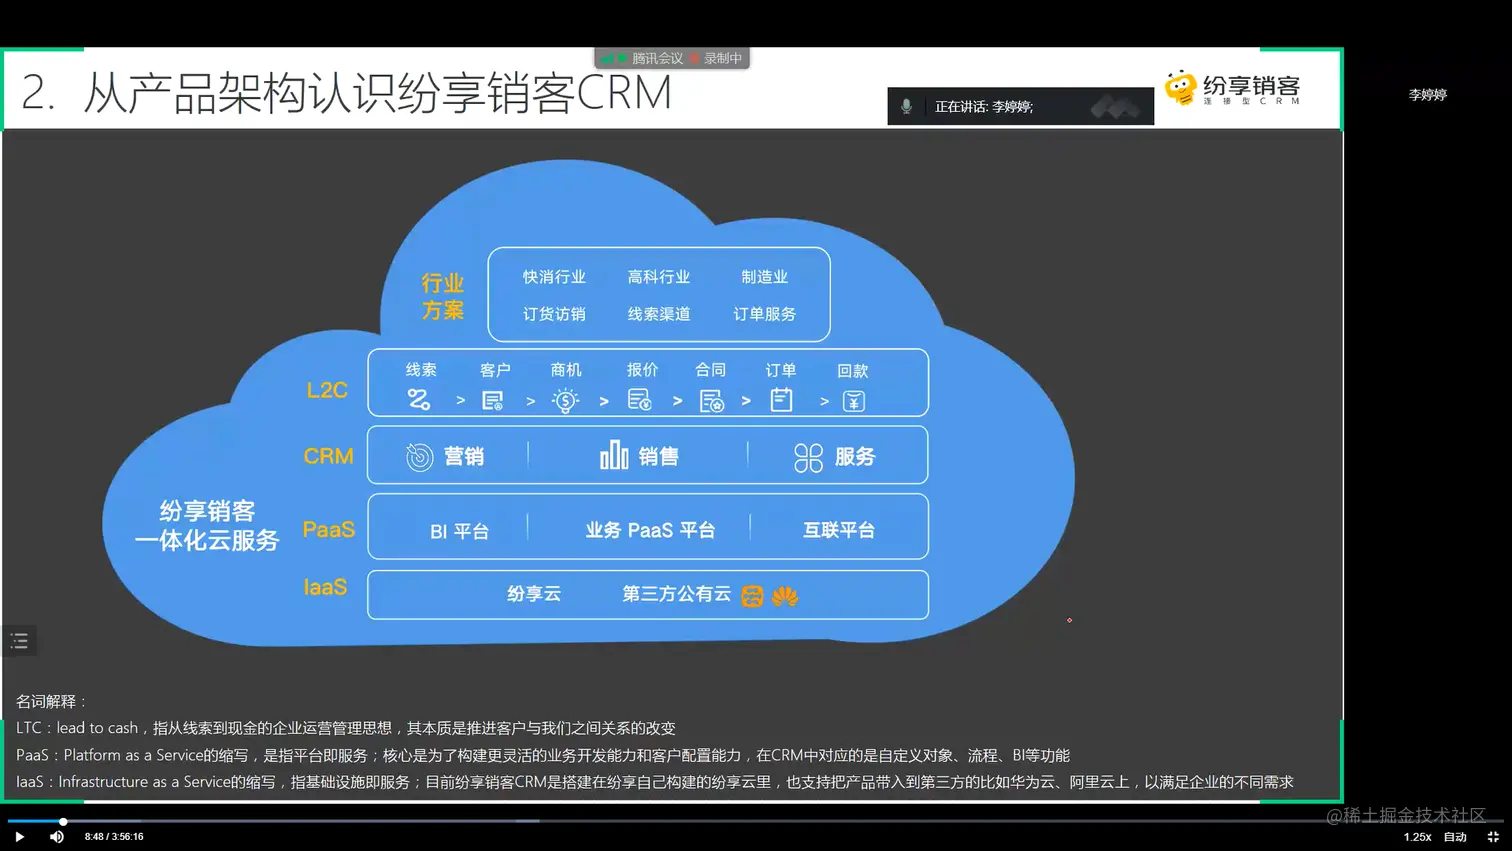
Task: Click the 互联平台 block
Action: pyautogui.click(x=838, y=530)
